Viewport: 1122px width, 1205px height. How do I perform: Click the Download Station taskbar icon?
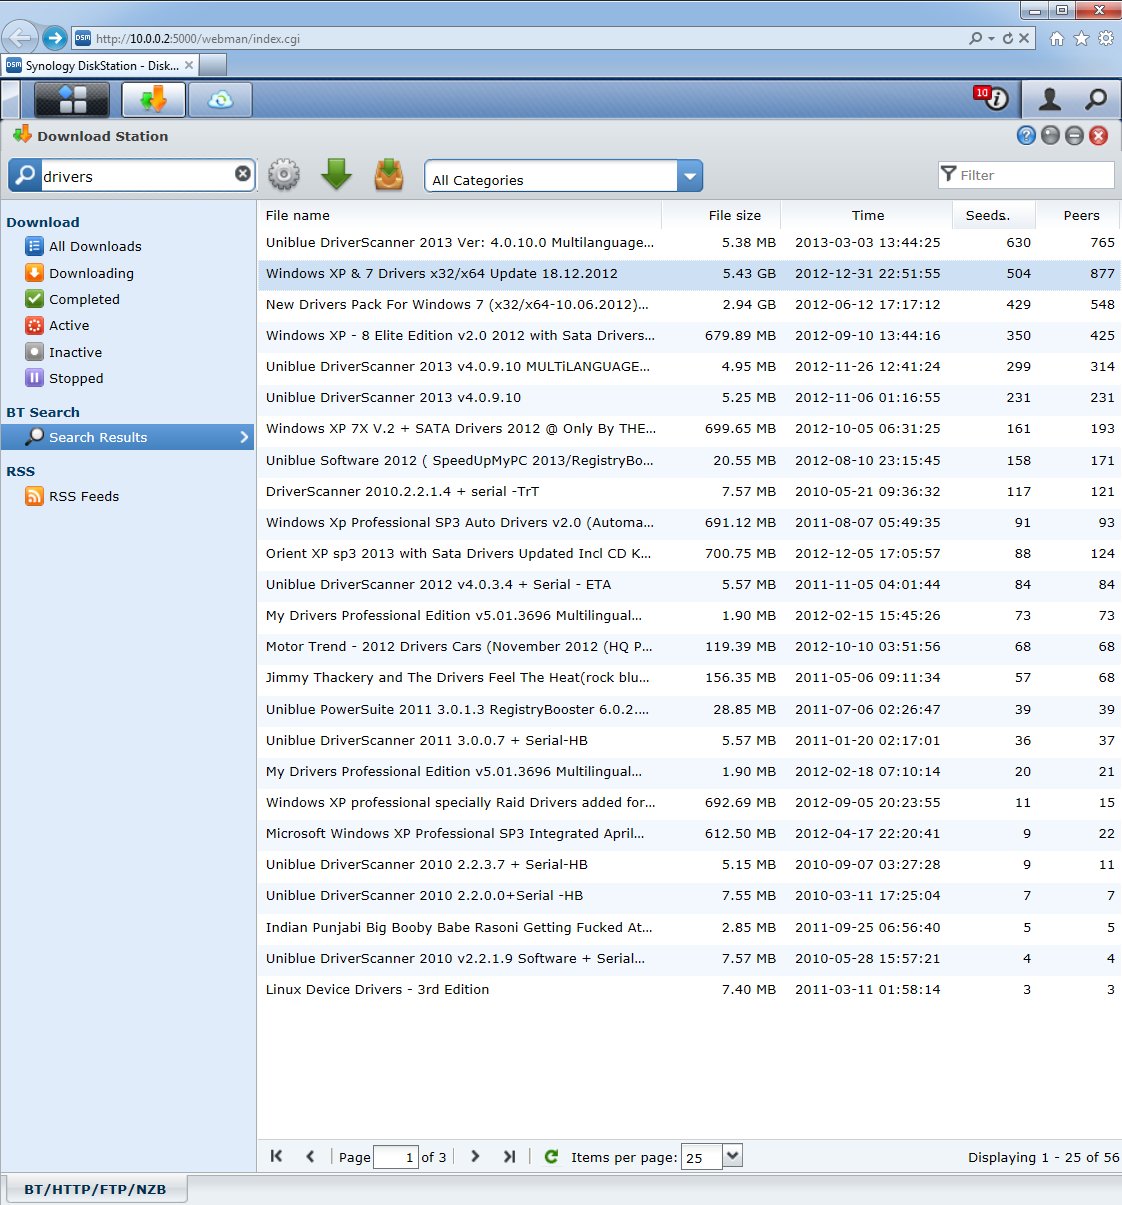153,99
